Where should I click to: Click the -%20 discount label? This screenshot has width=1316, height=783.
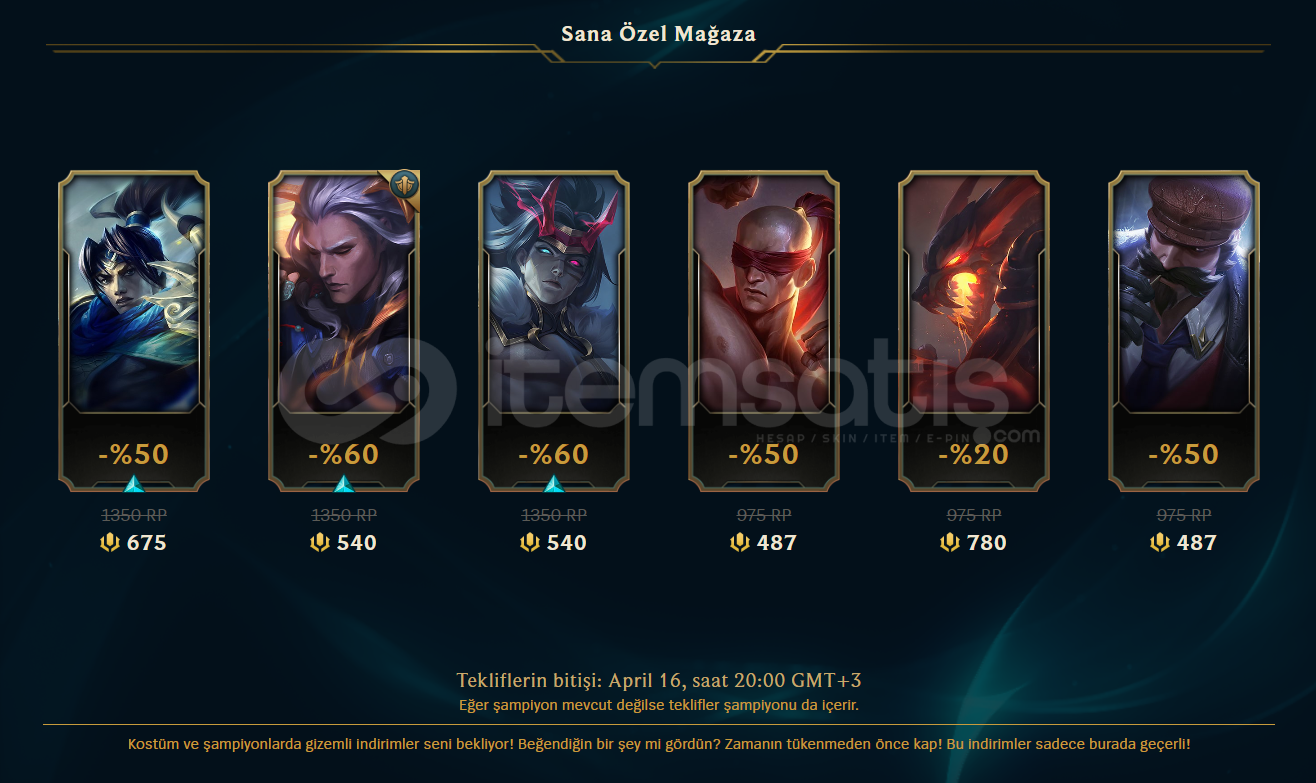pyautogui.click(x=974, y=454)
